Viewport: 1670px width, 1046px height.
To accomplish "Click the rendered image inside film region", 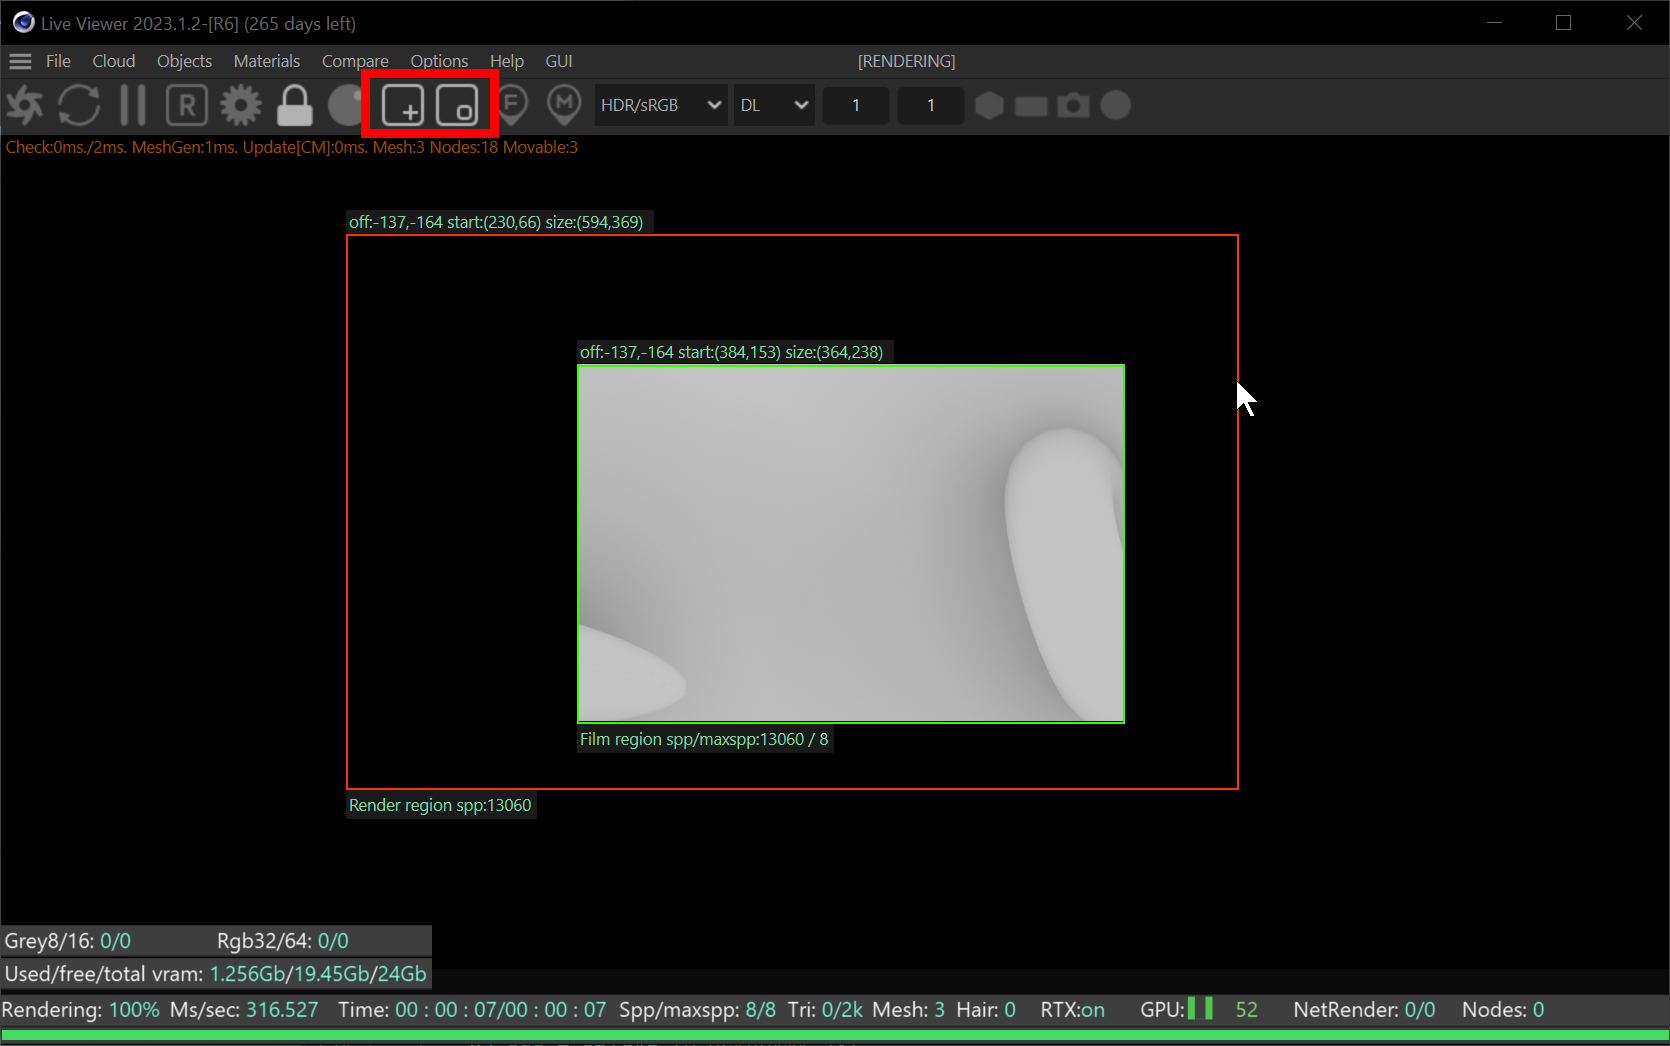I will click(851, 543).
